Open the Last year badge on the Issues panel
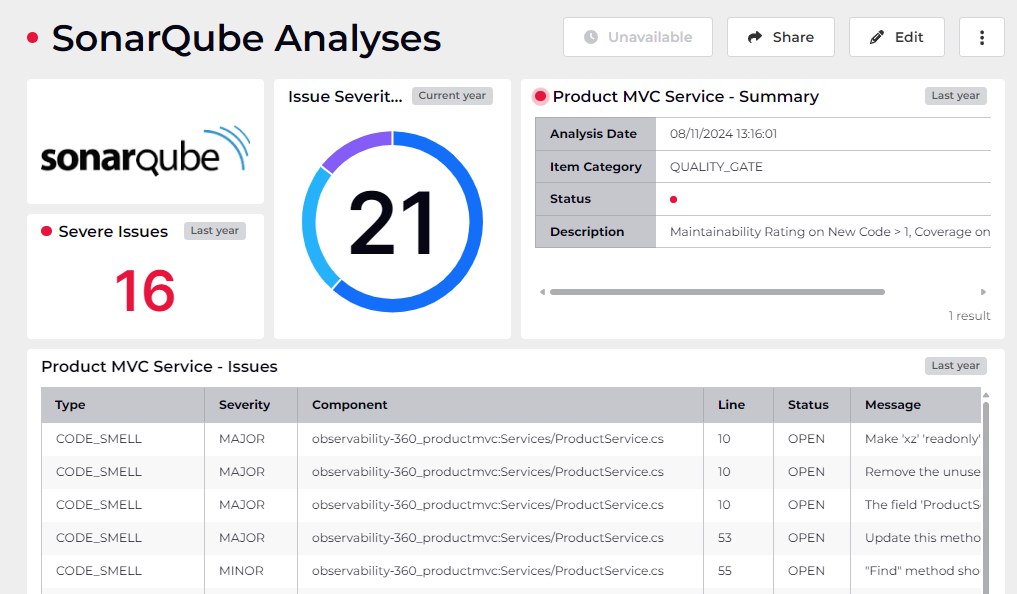The height and width of the screenshot is (594, 1017). pyautogui.click(x=955, y=365)
